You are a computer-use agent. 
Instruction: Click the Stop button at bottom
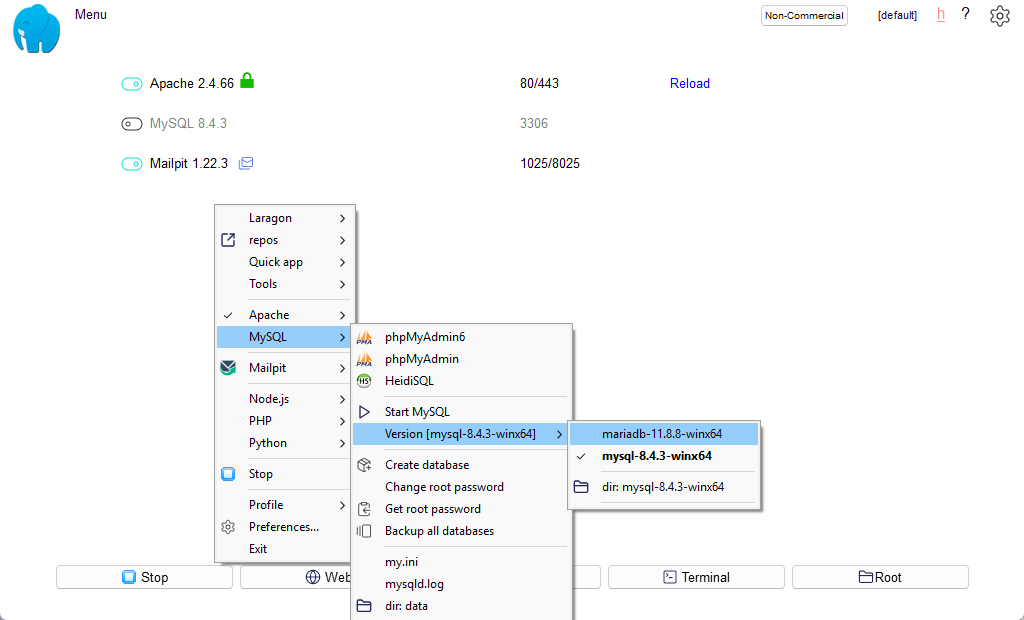click(144, 577)
